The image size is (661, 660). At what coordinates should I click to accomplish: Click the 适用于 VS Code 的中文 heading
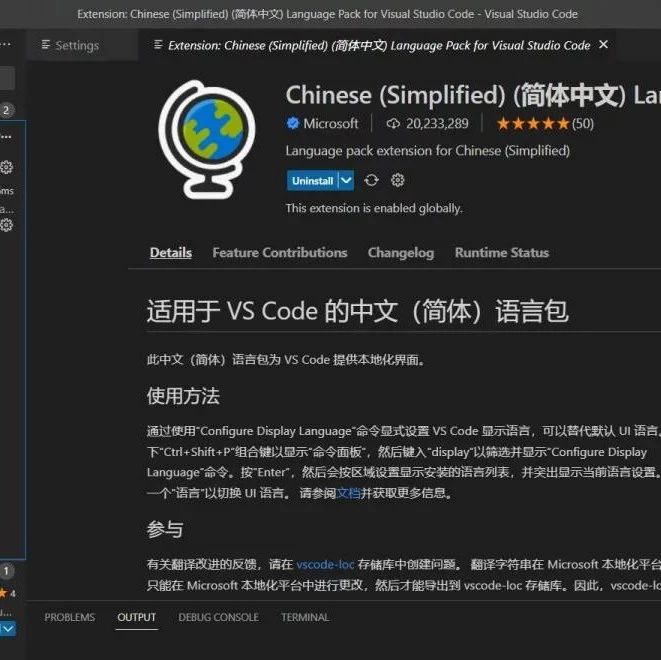[x=357, y=311]
